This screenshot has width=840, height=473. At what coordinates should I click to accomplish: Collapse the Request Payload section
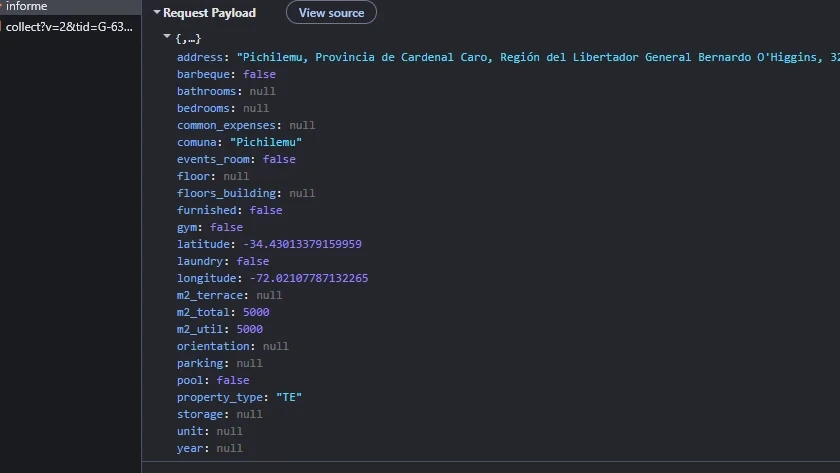[x=157, y=12]
